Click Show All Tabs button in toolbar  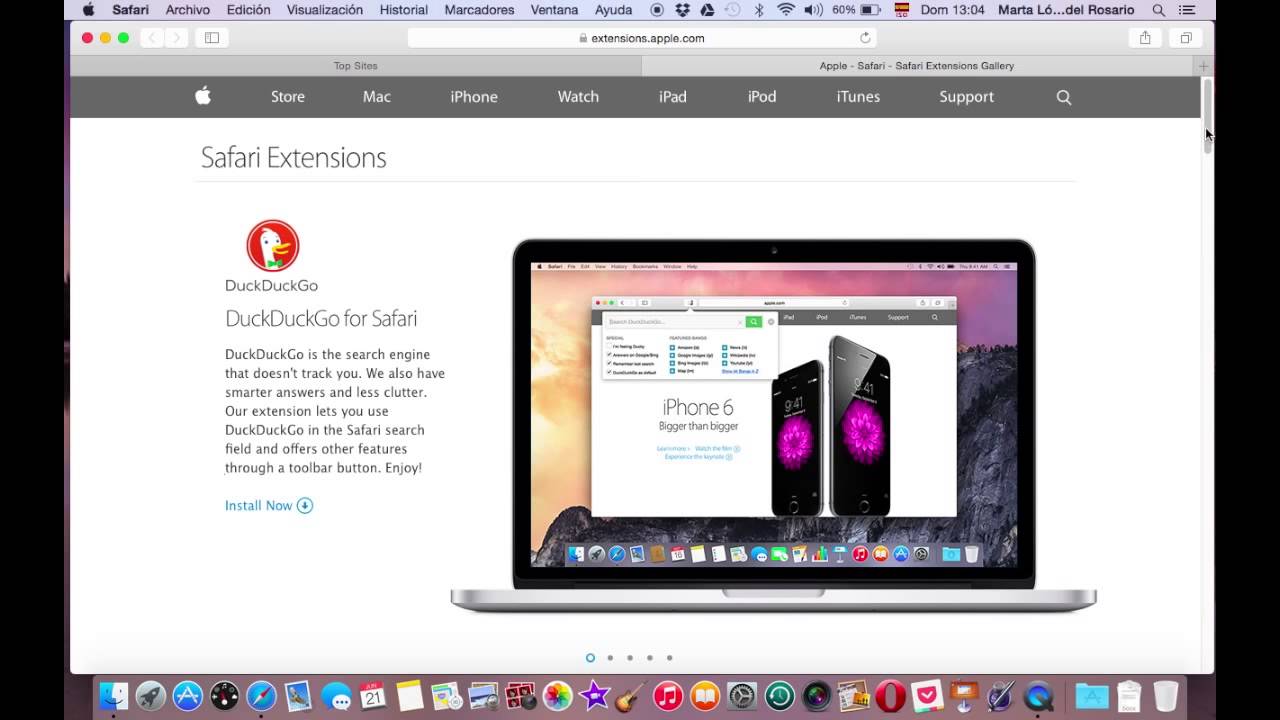click(x=1186, y=38)
